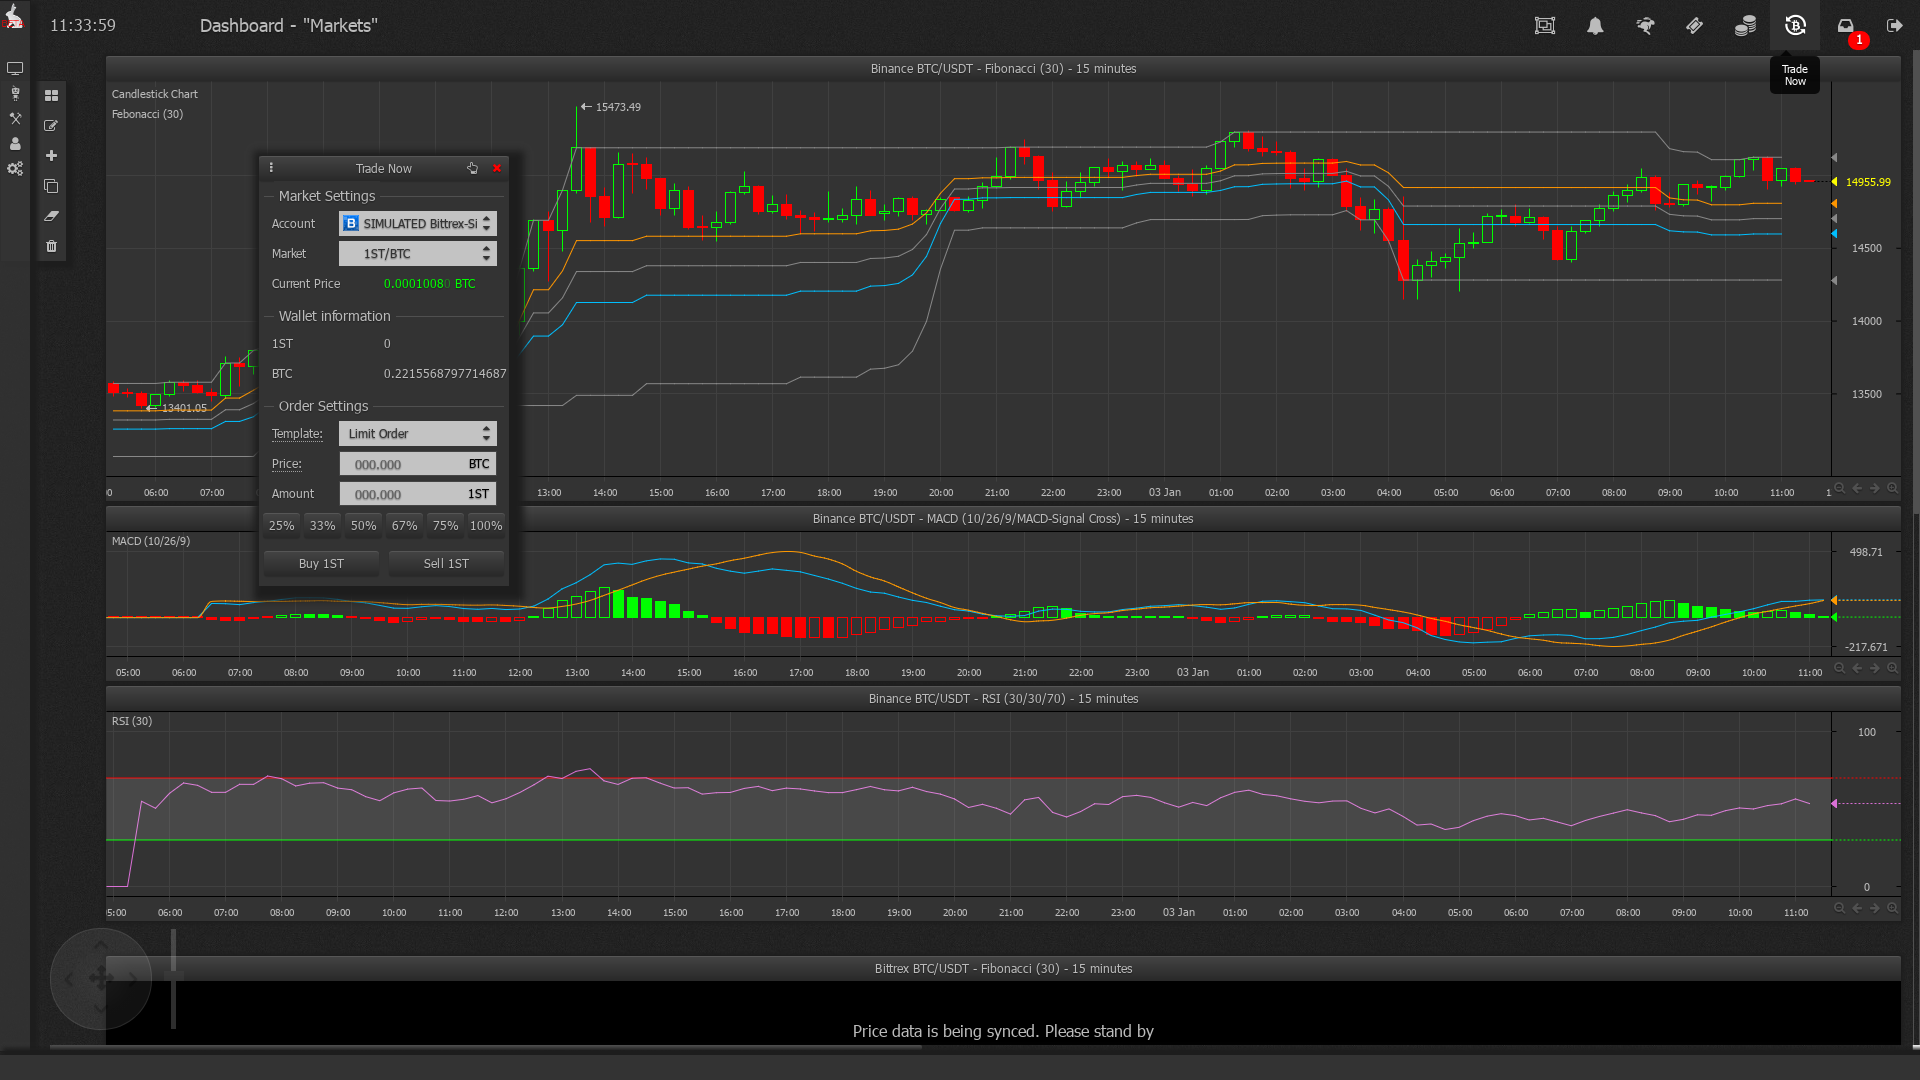The height and width of the screenshot is (1080, 1920).
Task: Click the Febonacci (30) legend label
Action: coord(147,114)
